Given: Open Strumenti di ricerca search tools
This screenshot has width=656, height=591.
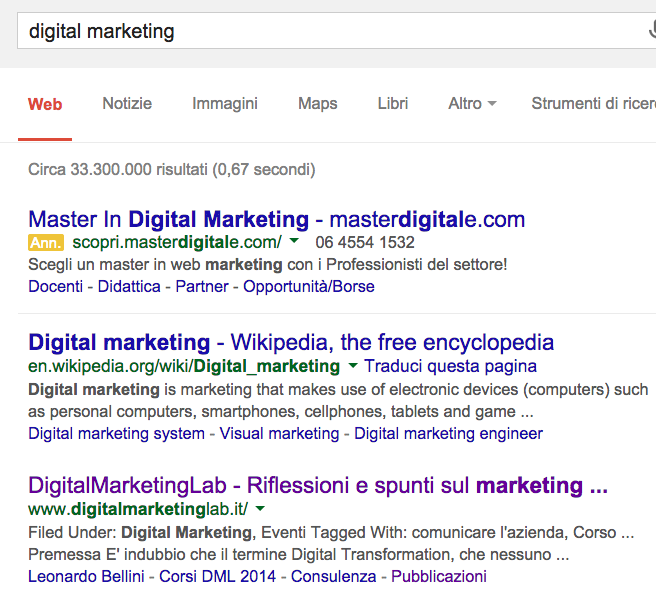Looking at the screenshot, I should [593, 103].
